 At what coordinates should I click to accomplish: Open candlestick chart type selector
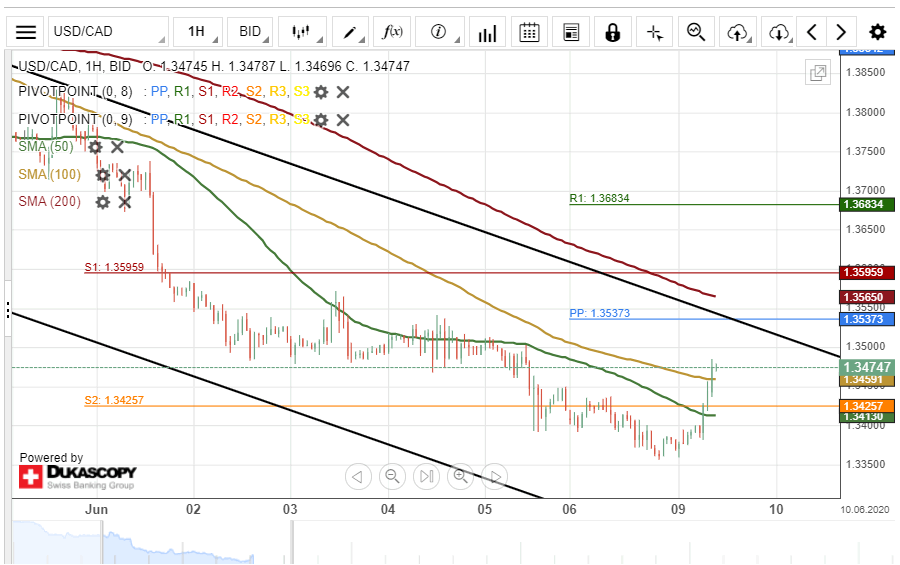[302, 32]
